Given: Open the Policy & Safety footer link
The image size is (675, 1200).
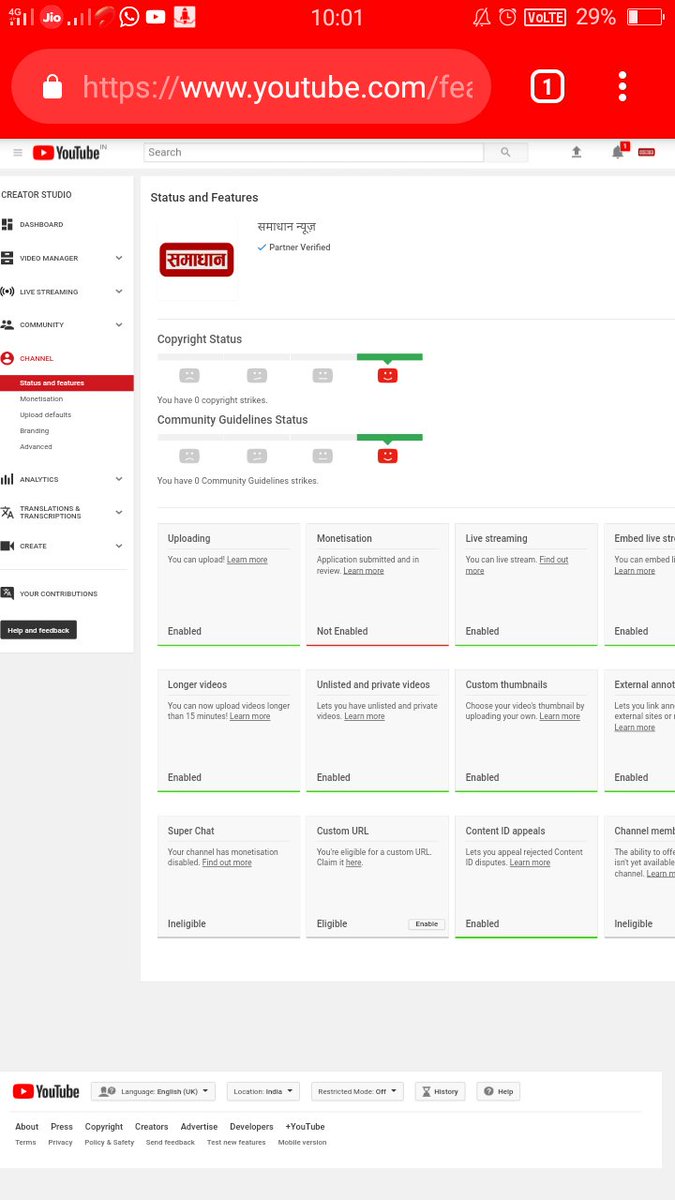Looking at the screenshot, I should (x=109, y=1142).
